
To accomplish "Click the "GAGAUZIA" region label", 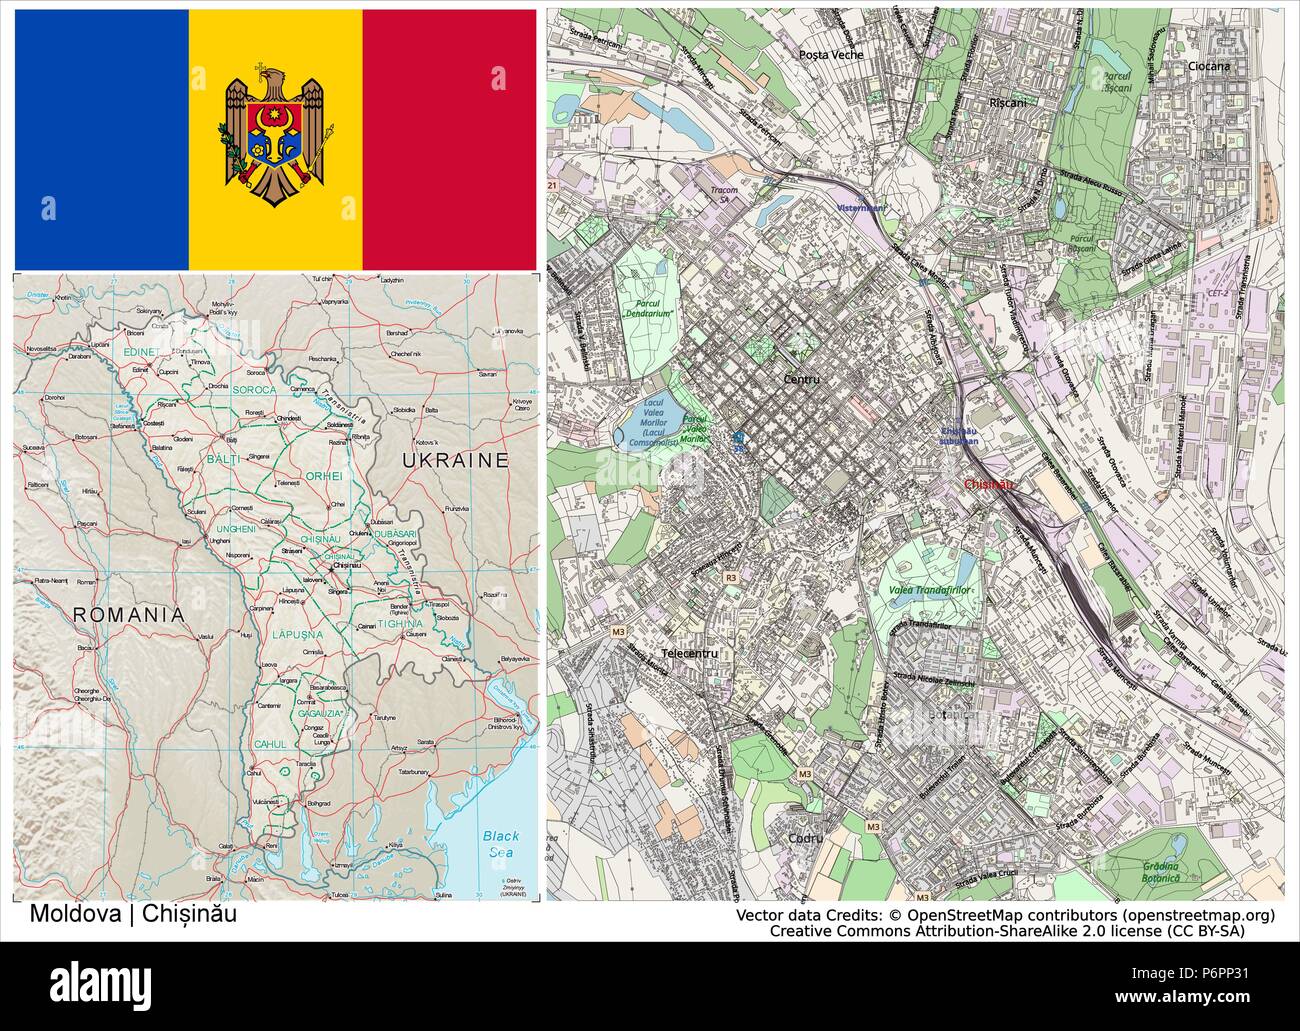I will (x=318, y=713).
